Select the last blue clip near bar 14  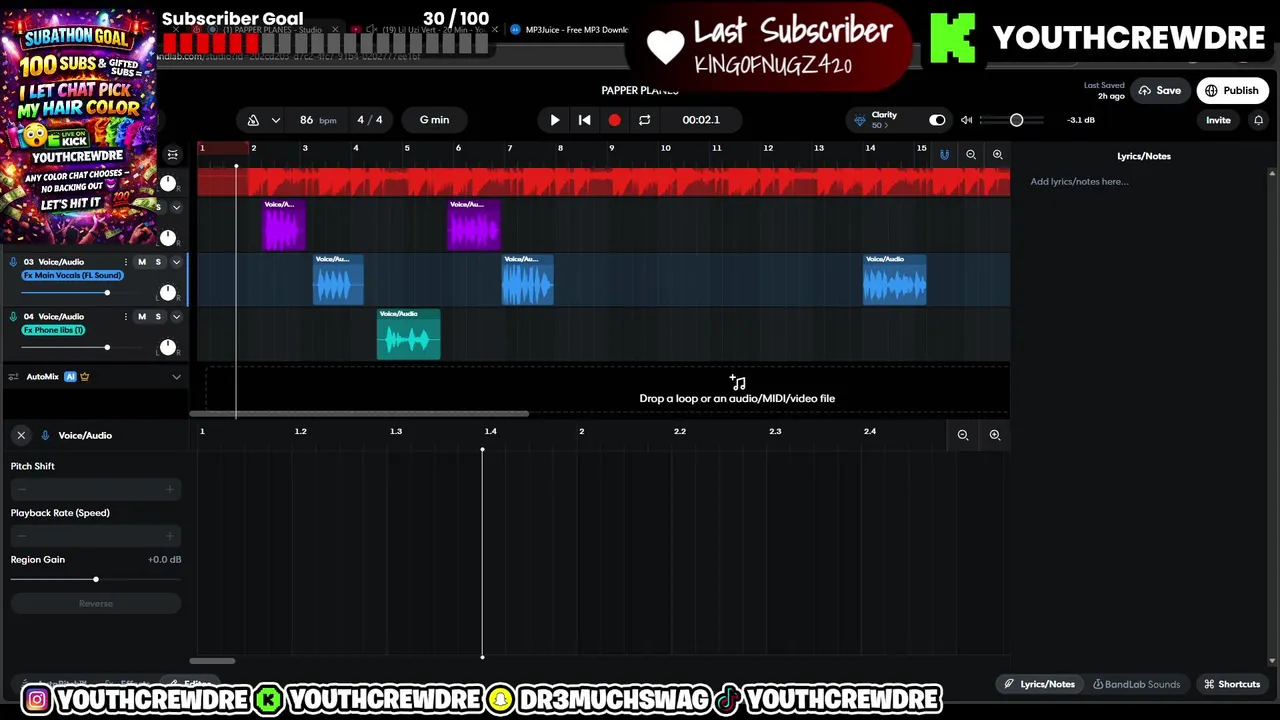coord(894,279)
